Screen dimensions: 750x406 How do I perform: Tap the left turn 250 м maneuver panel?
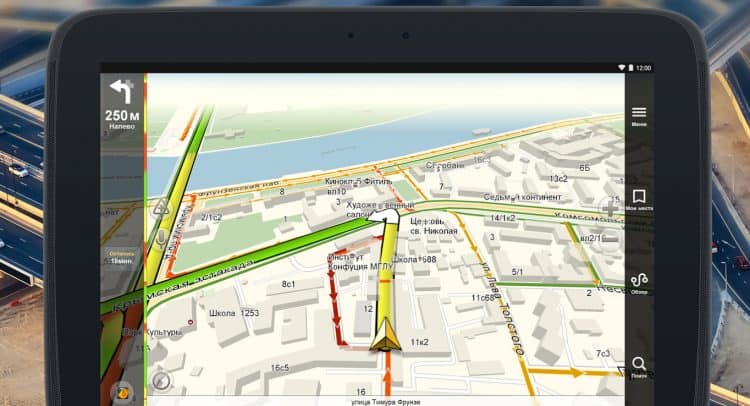click(x=122, y=107)
